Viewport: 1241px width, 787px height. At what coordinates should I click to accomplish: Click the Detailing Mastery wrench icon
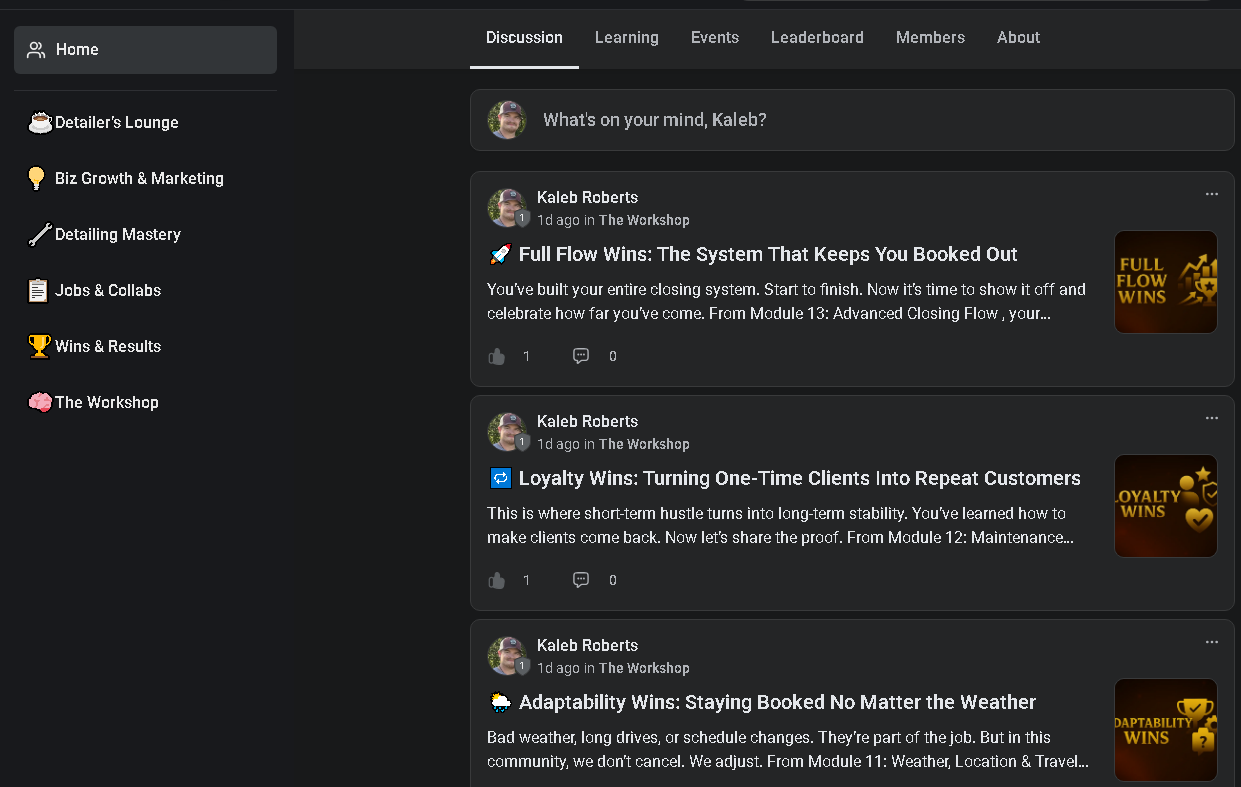tap(39, 234)
